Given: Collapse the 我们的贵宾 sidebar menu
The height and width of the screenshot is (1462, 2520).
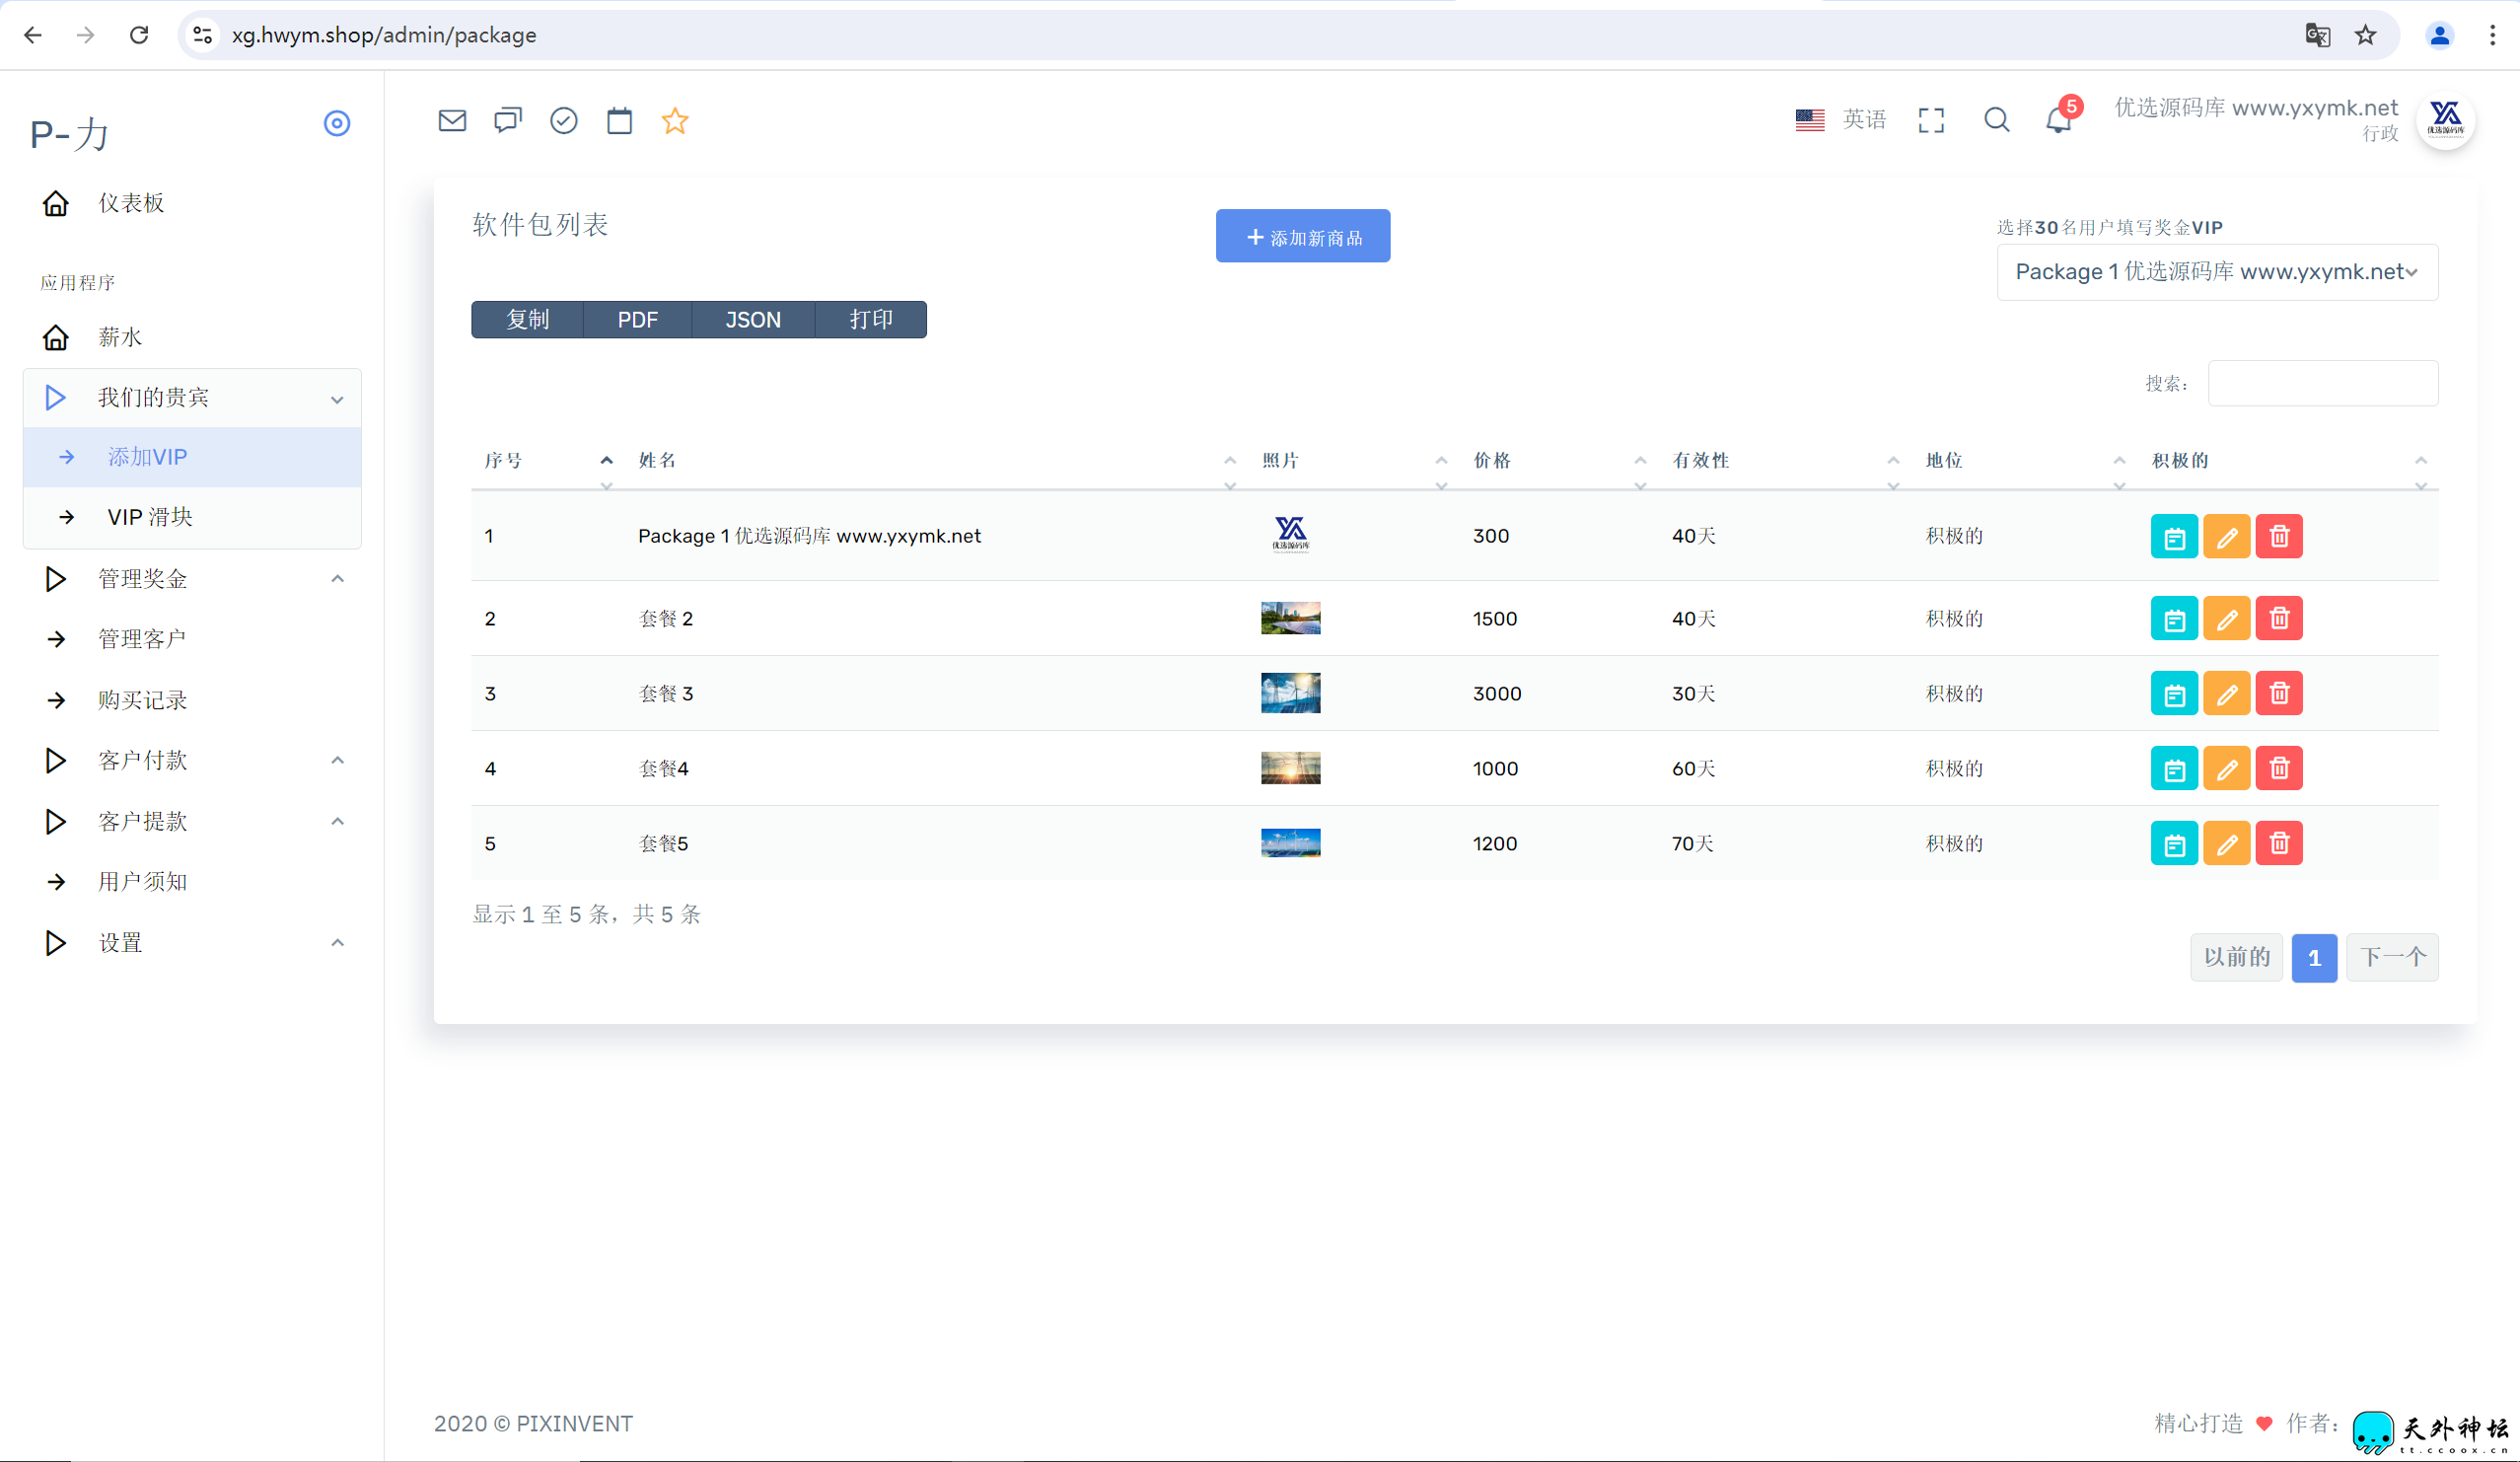Looking at the screenshot, I should tap(193, 398).
